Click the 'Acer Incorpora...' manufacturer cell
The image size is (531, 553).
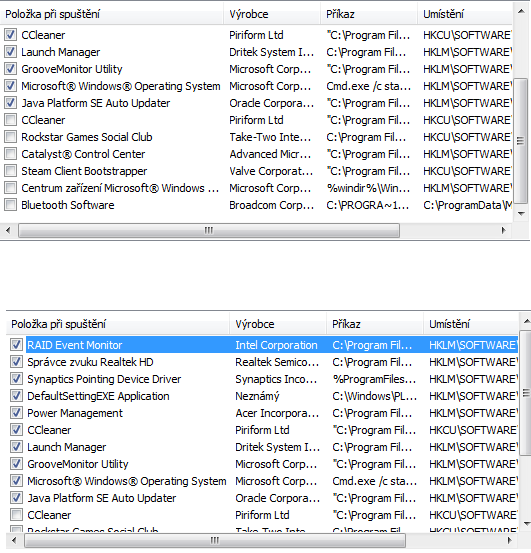[x=277, y=413]
